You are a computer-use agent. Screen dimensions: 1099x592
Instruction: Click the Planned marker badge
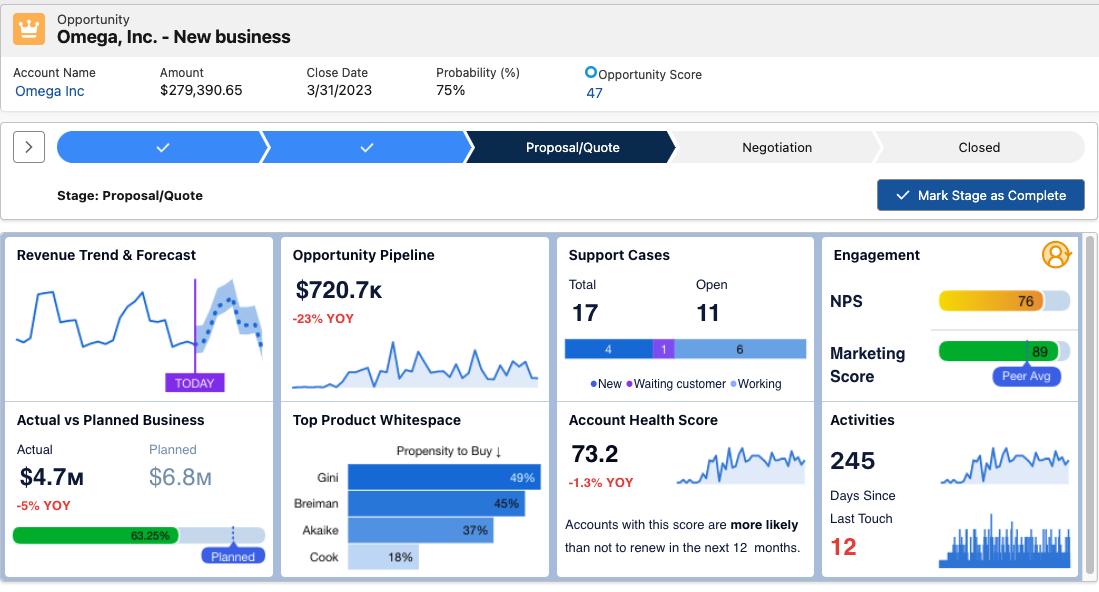coord(233,556)
